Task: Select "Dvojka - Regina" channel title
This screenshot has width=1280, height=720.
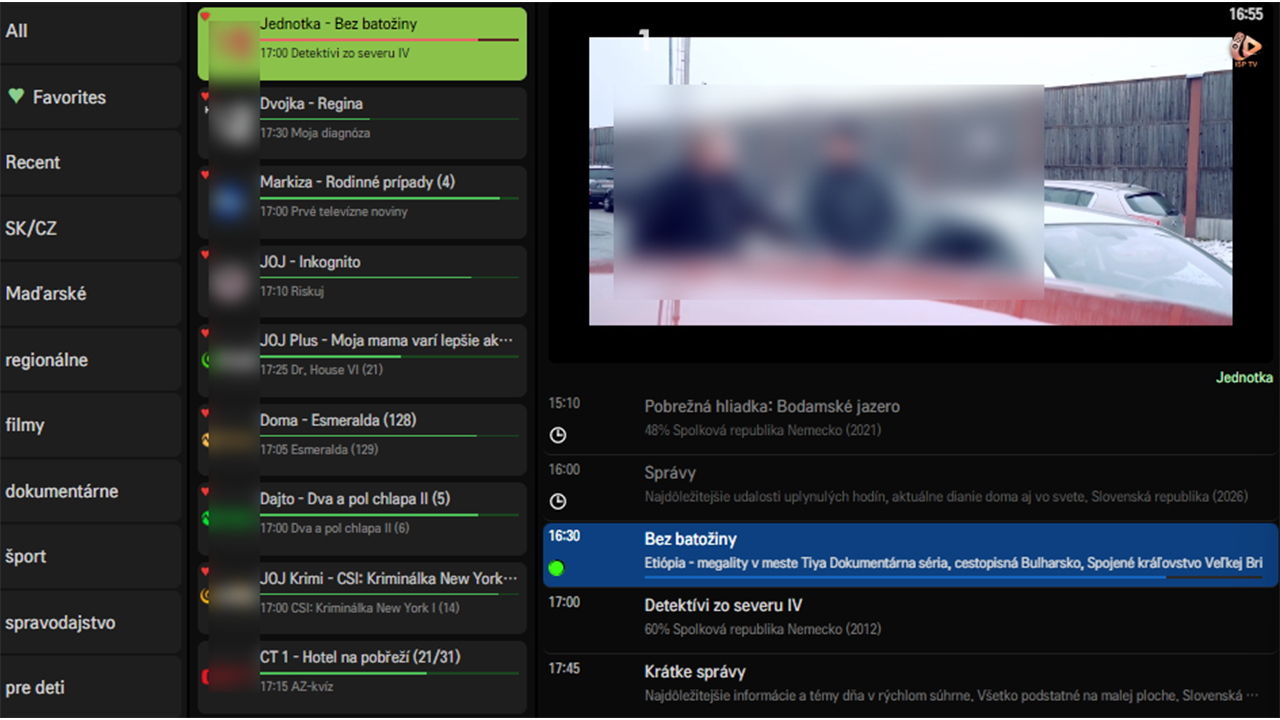Action: click(x=311, y=103)
